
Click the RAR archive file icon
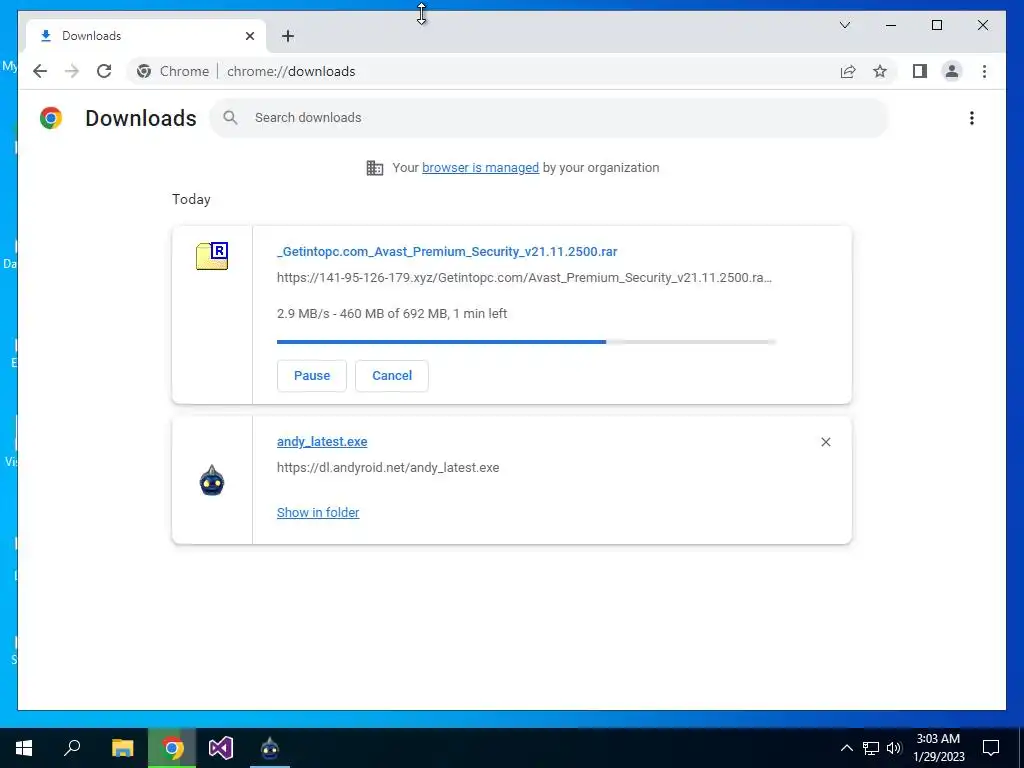click(x=212, y=255)
